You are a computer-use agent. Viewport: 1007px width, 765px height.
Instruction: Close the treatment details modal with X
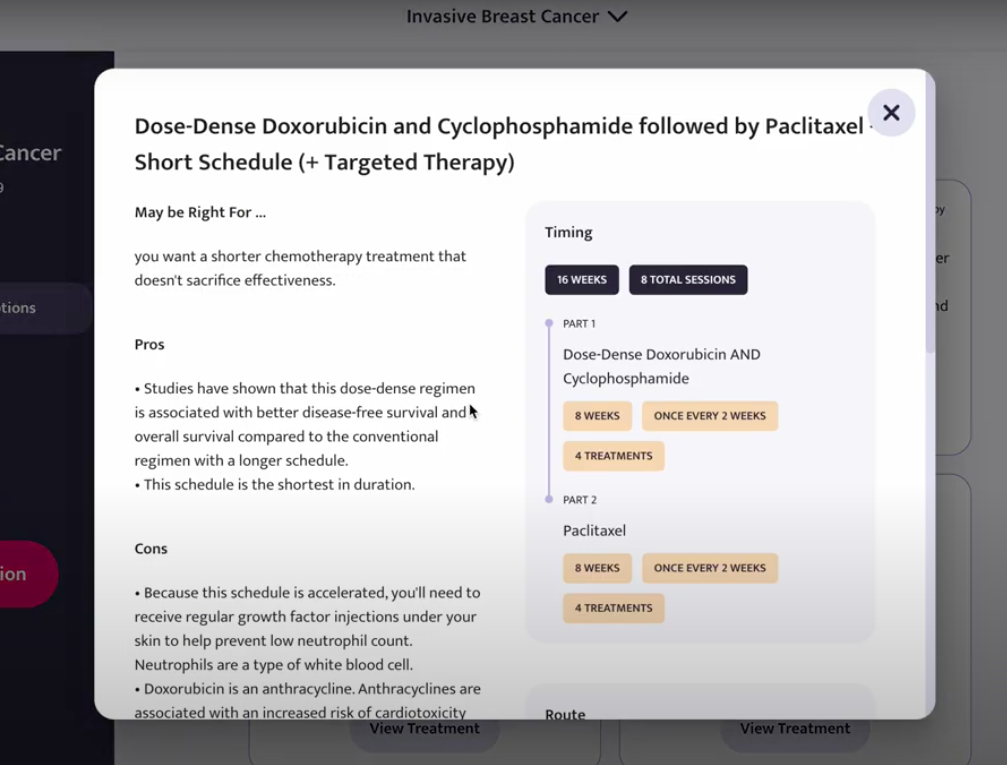tap(891, 113)
